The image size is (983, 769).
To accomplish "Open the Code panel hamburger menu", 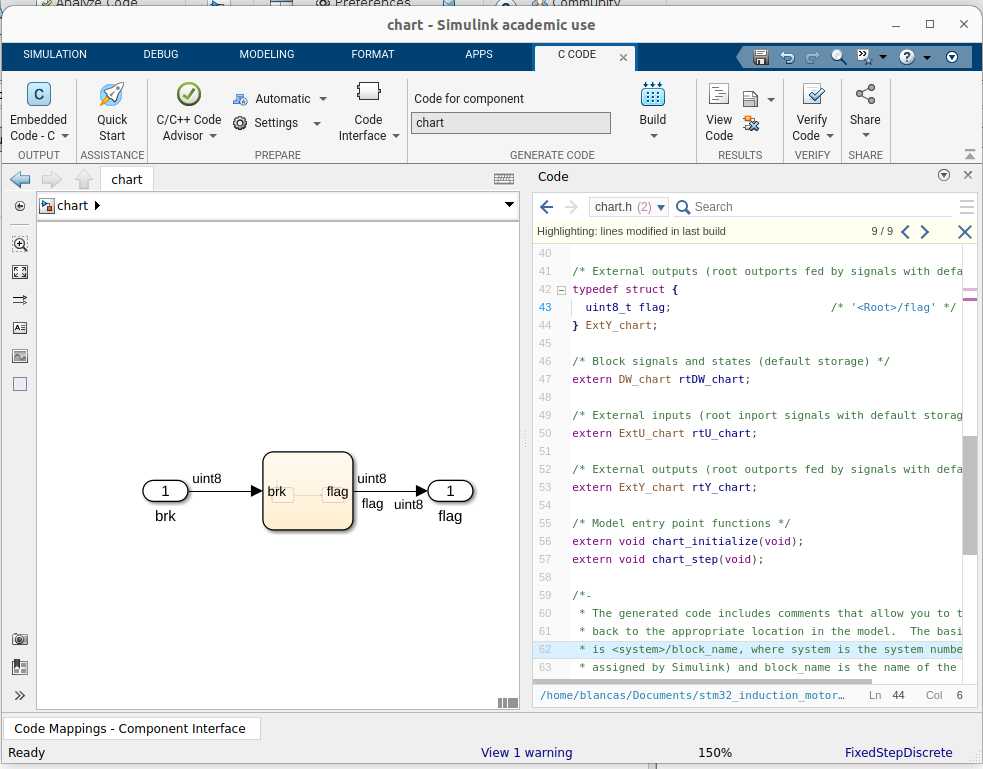I will (x=967, y=207).
